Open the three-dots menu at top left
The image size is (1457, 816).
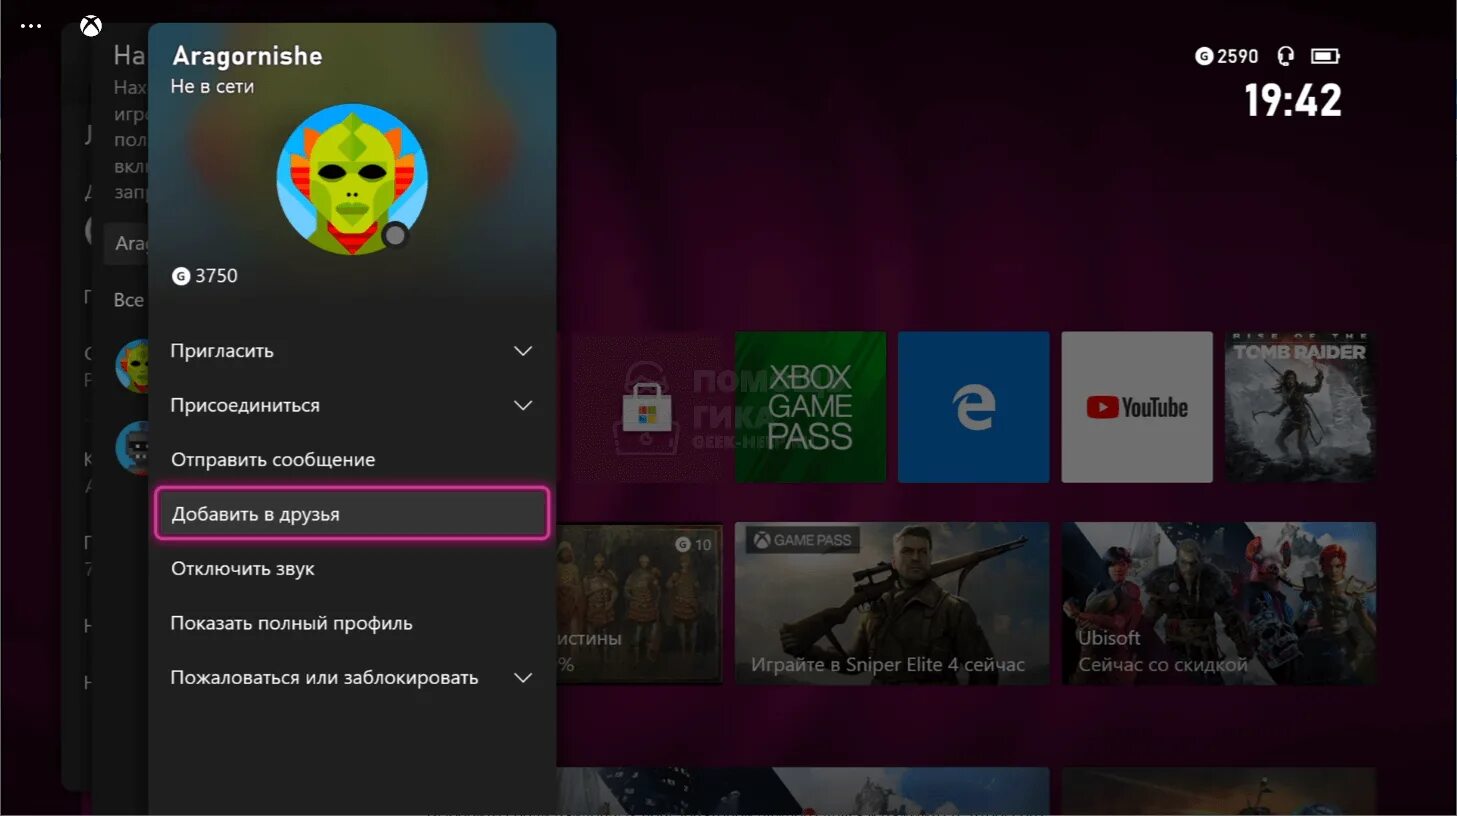pos(31,26)
